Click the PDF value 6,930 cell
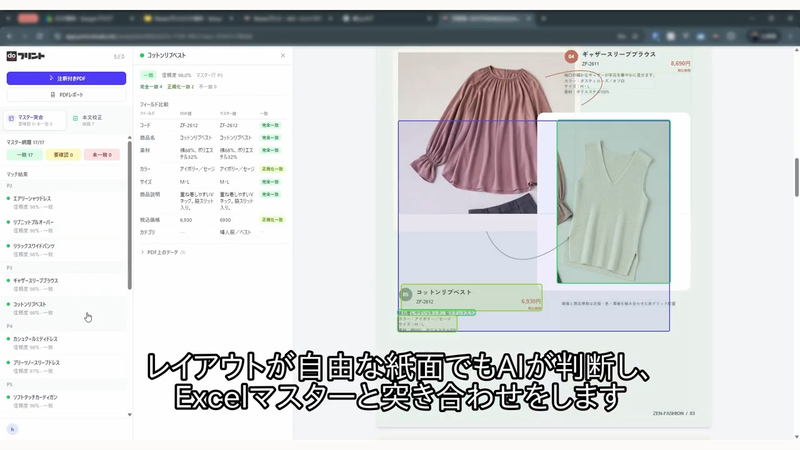The height and width of the screenshot is (450, 800). point(186,220)
